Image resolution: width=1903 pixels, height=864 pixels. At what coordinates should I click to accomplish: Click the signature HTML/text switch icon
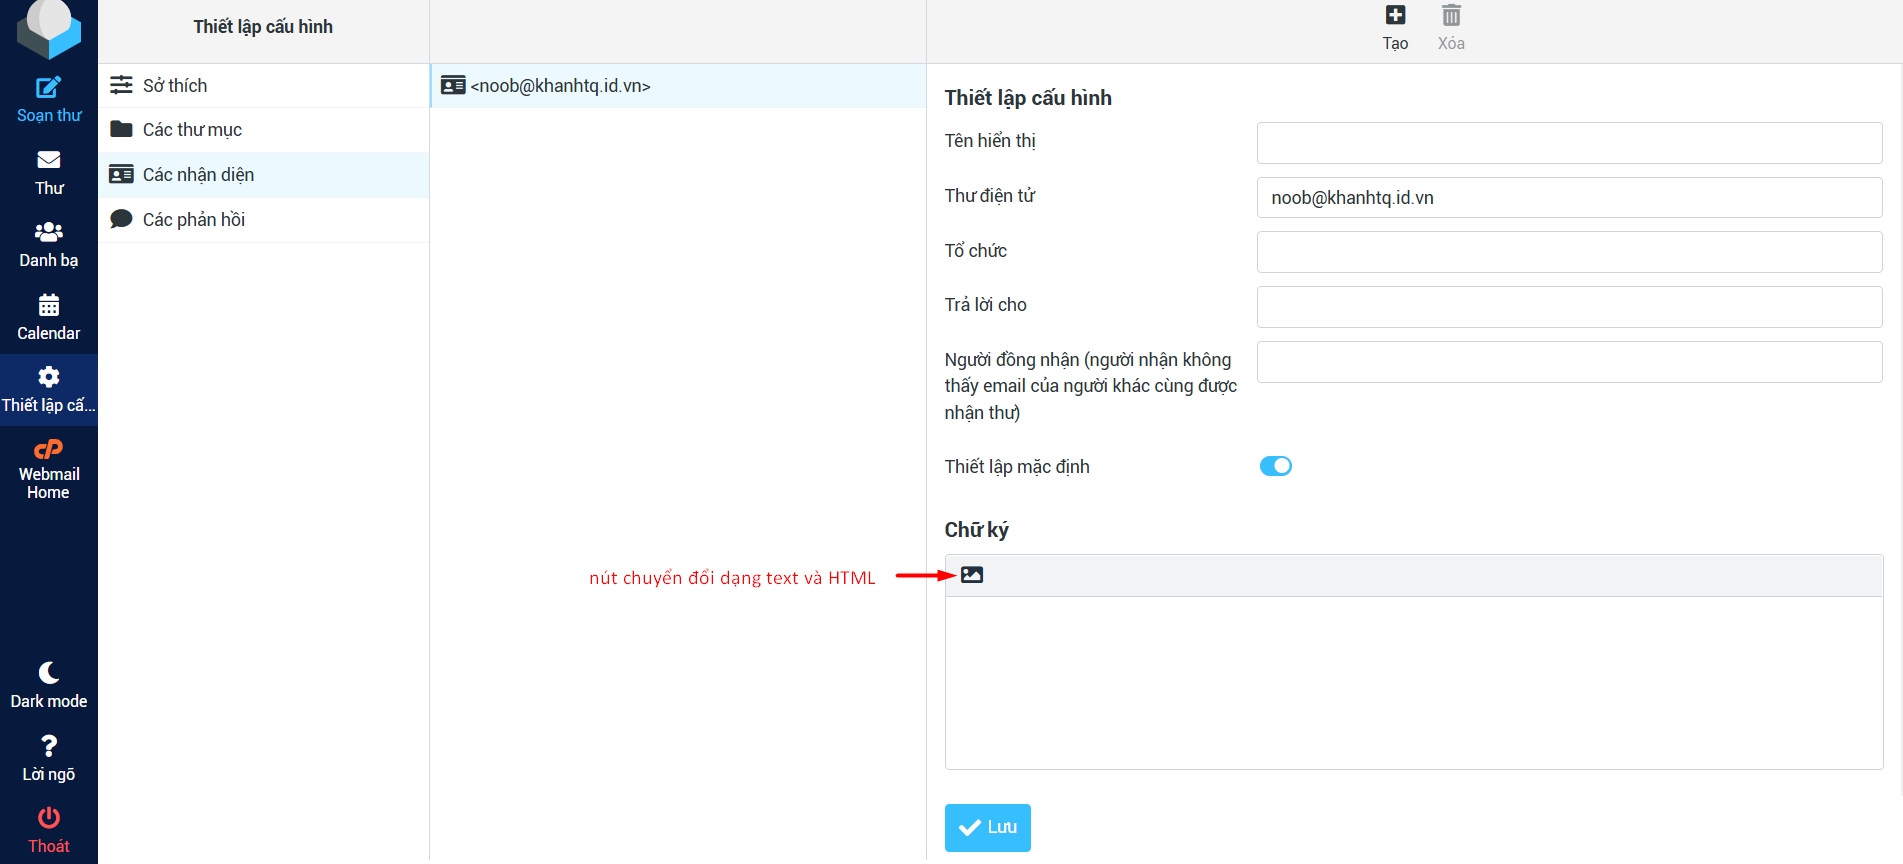pyautogui.click(x=972, y=575)
